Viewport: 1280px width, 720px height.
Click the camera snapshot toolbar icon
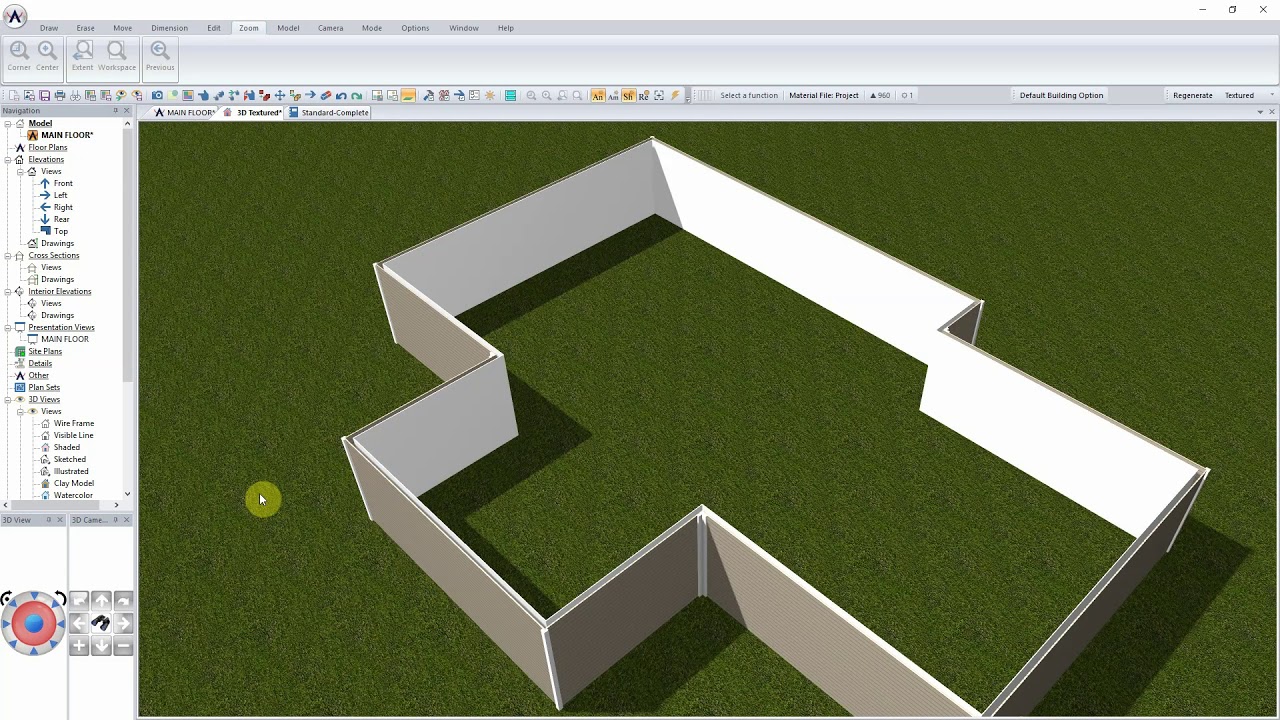(x=157, y=95)
